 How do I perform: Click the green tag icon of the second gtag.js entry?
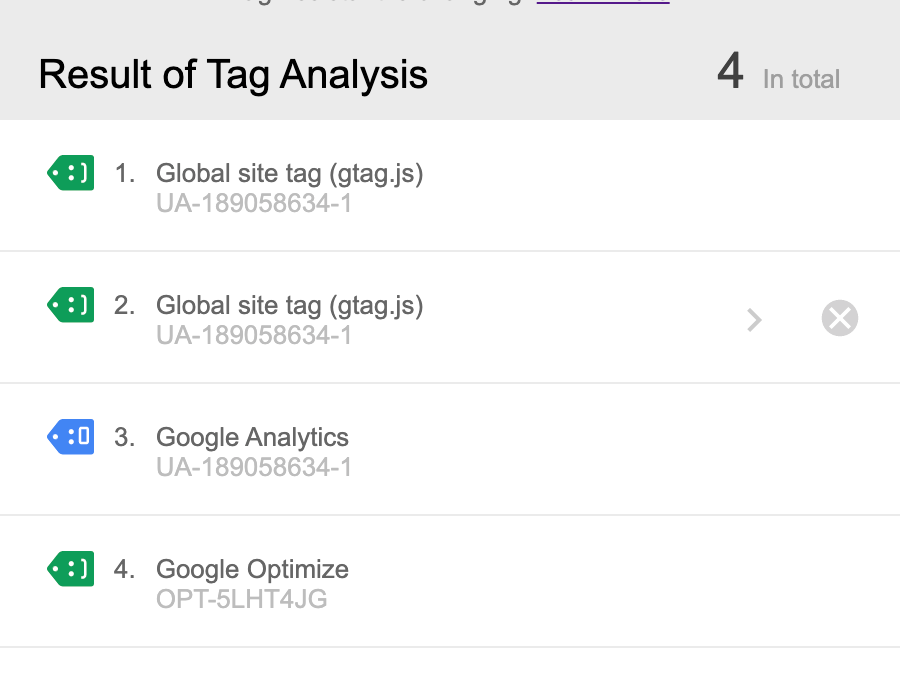71,305
